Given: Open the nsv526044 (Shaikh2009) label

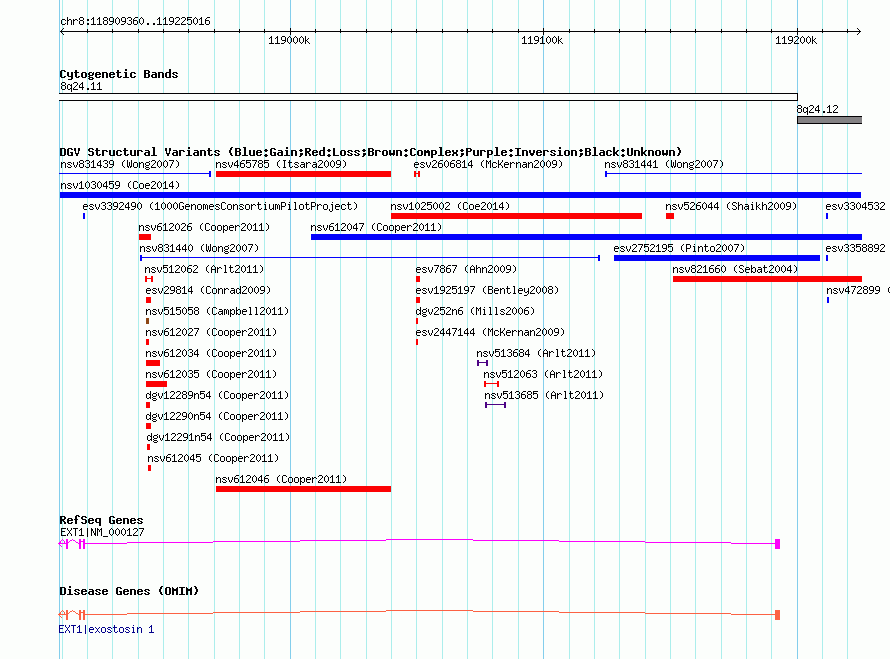Looking at the screenshot, I should [x=731, y=206].
